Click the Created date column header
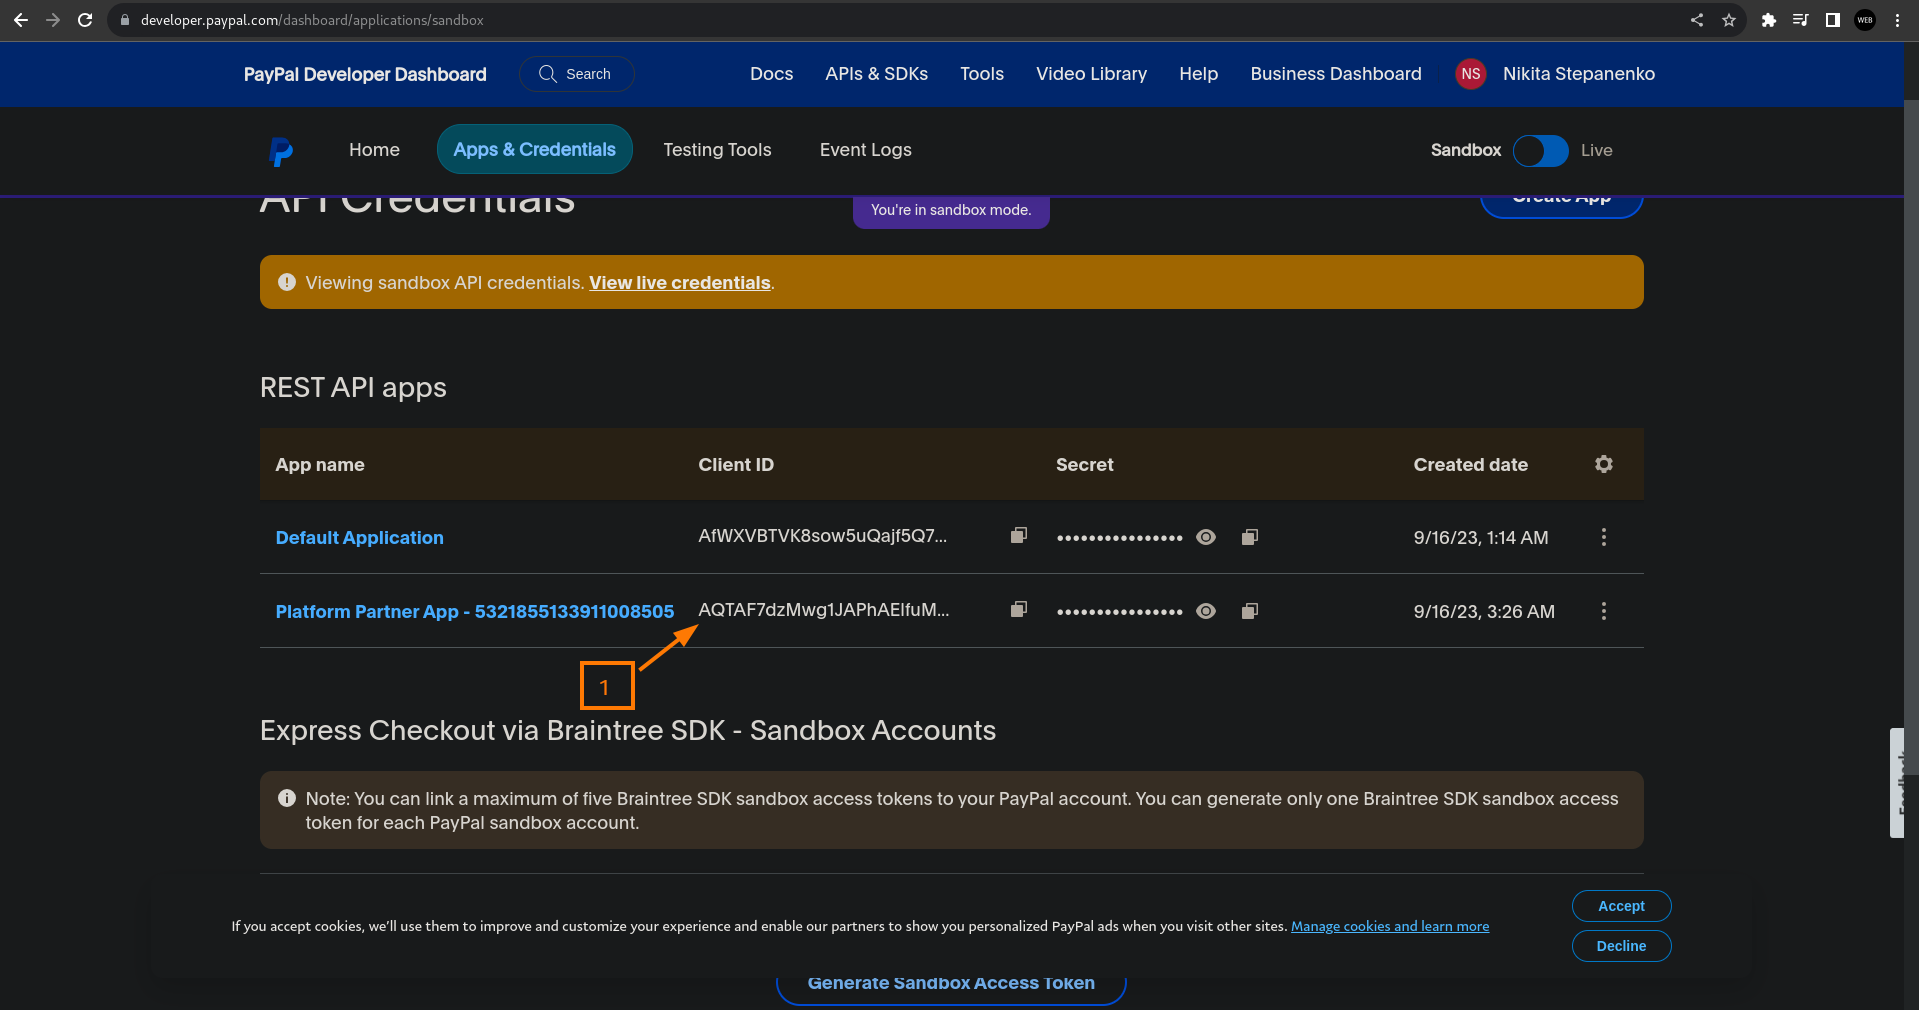1919x1010 pixels. (x=1471, y=465)
